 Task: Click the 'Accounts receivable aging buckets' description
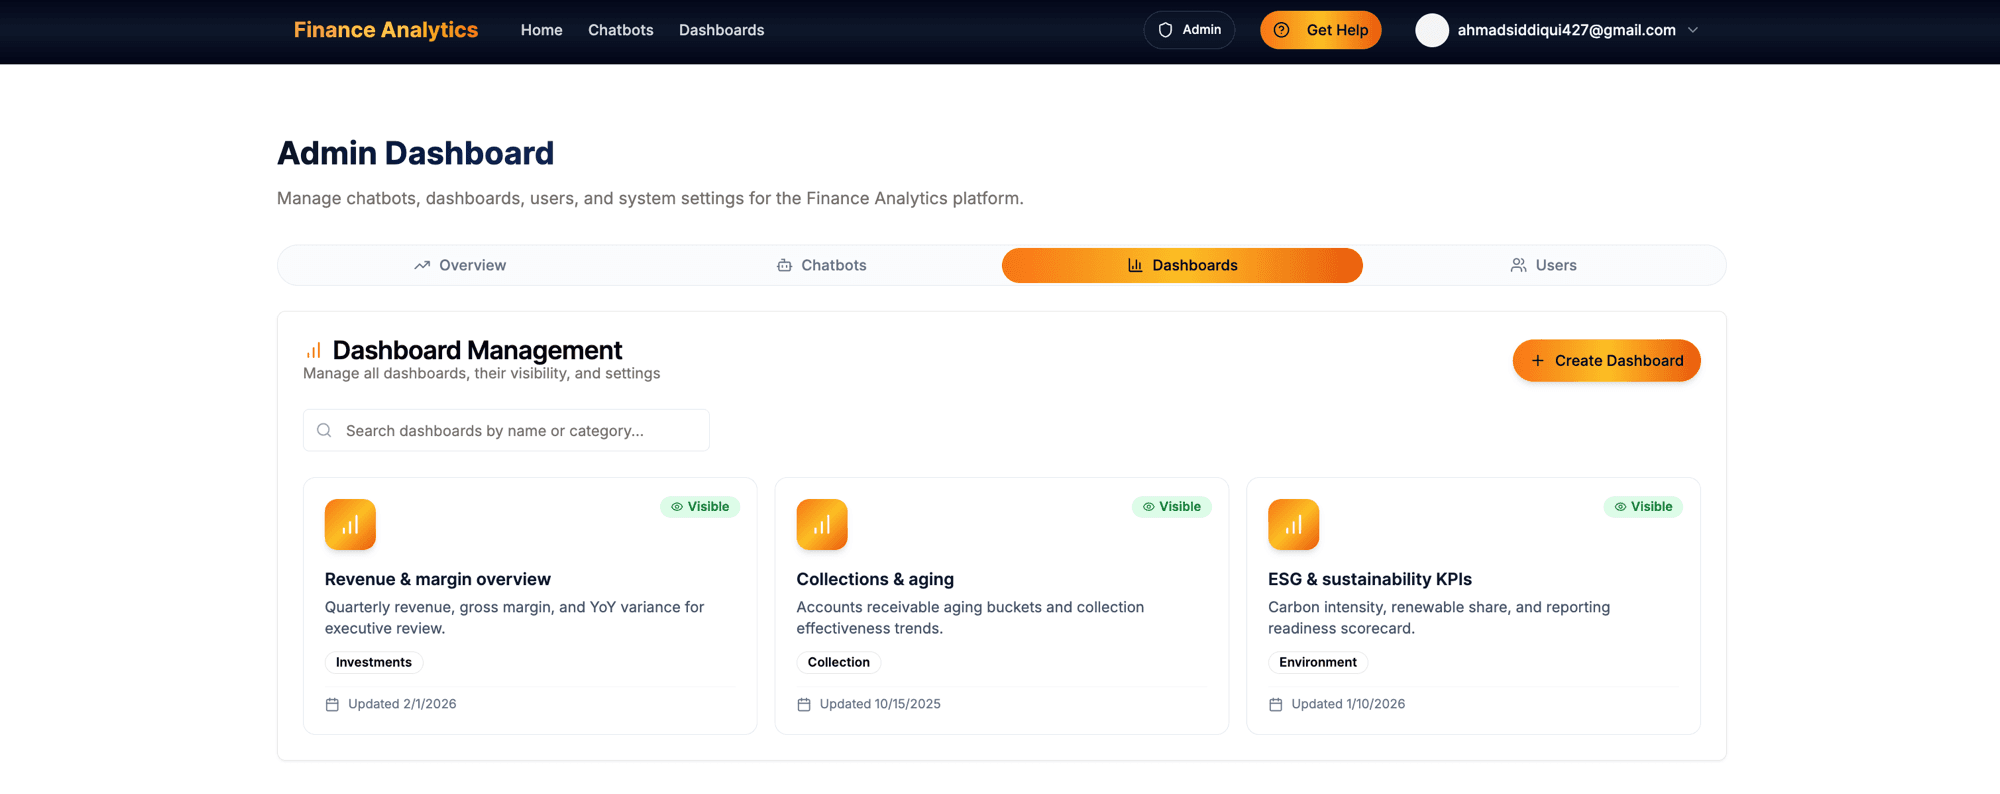pyautogui.click(x=970, y=618)
